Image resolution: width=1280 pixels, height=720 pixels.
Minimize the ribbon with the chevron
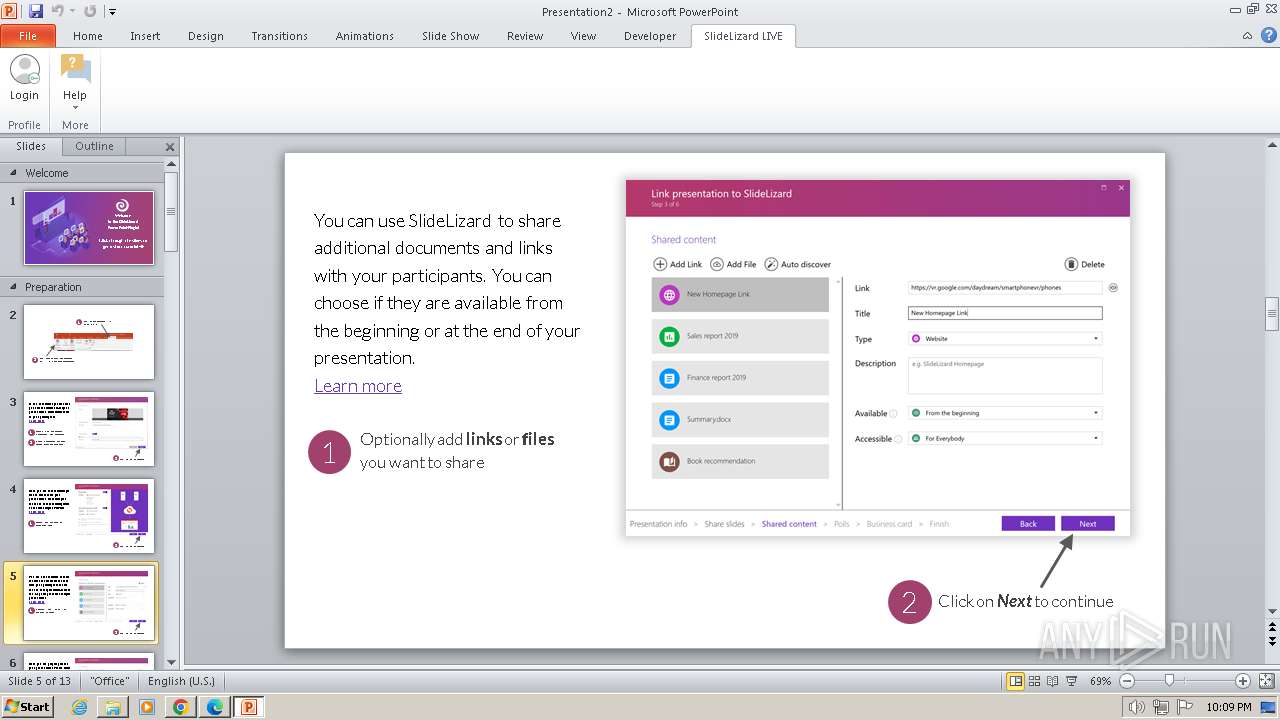point(1247,36)
